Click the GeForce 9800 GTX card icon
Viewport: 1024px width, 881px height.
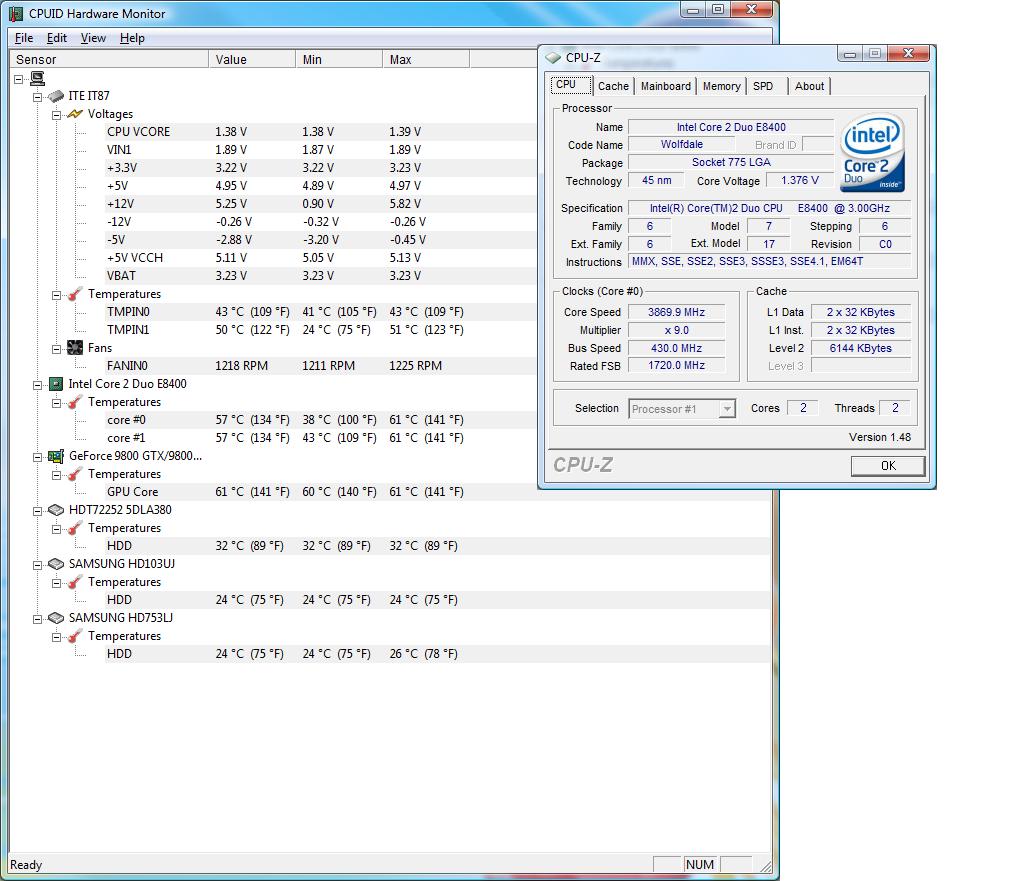56,456
